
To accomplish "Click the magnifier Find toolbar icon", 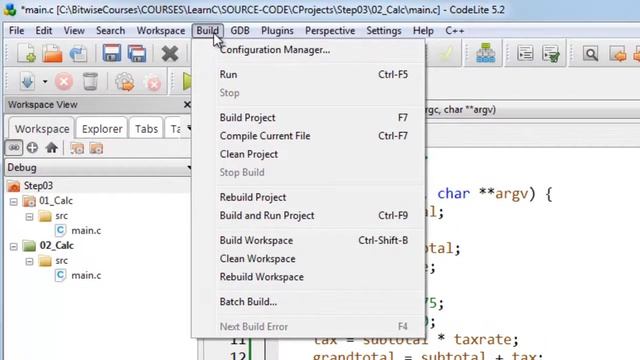I will (591, 54).
